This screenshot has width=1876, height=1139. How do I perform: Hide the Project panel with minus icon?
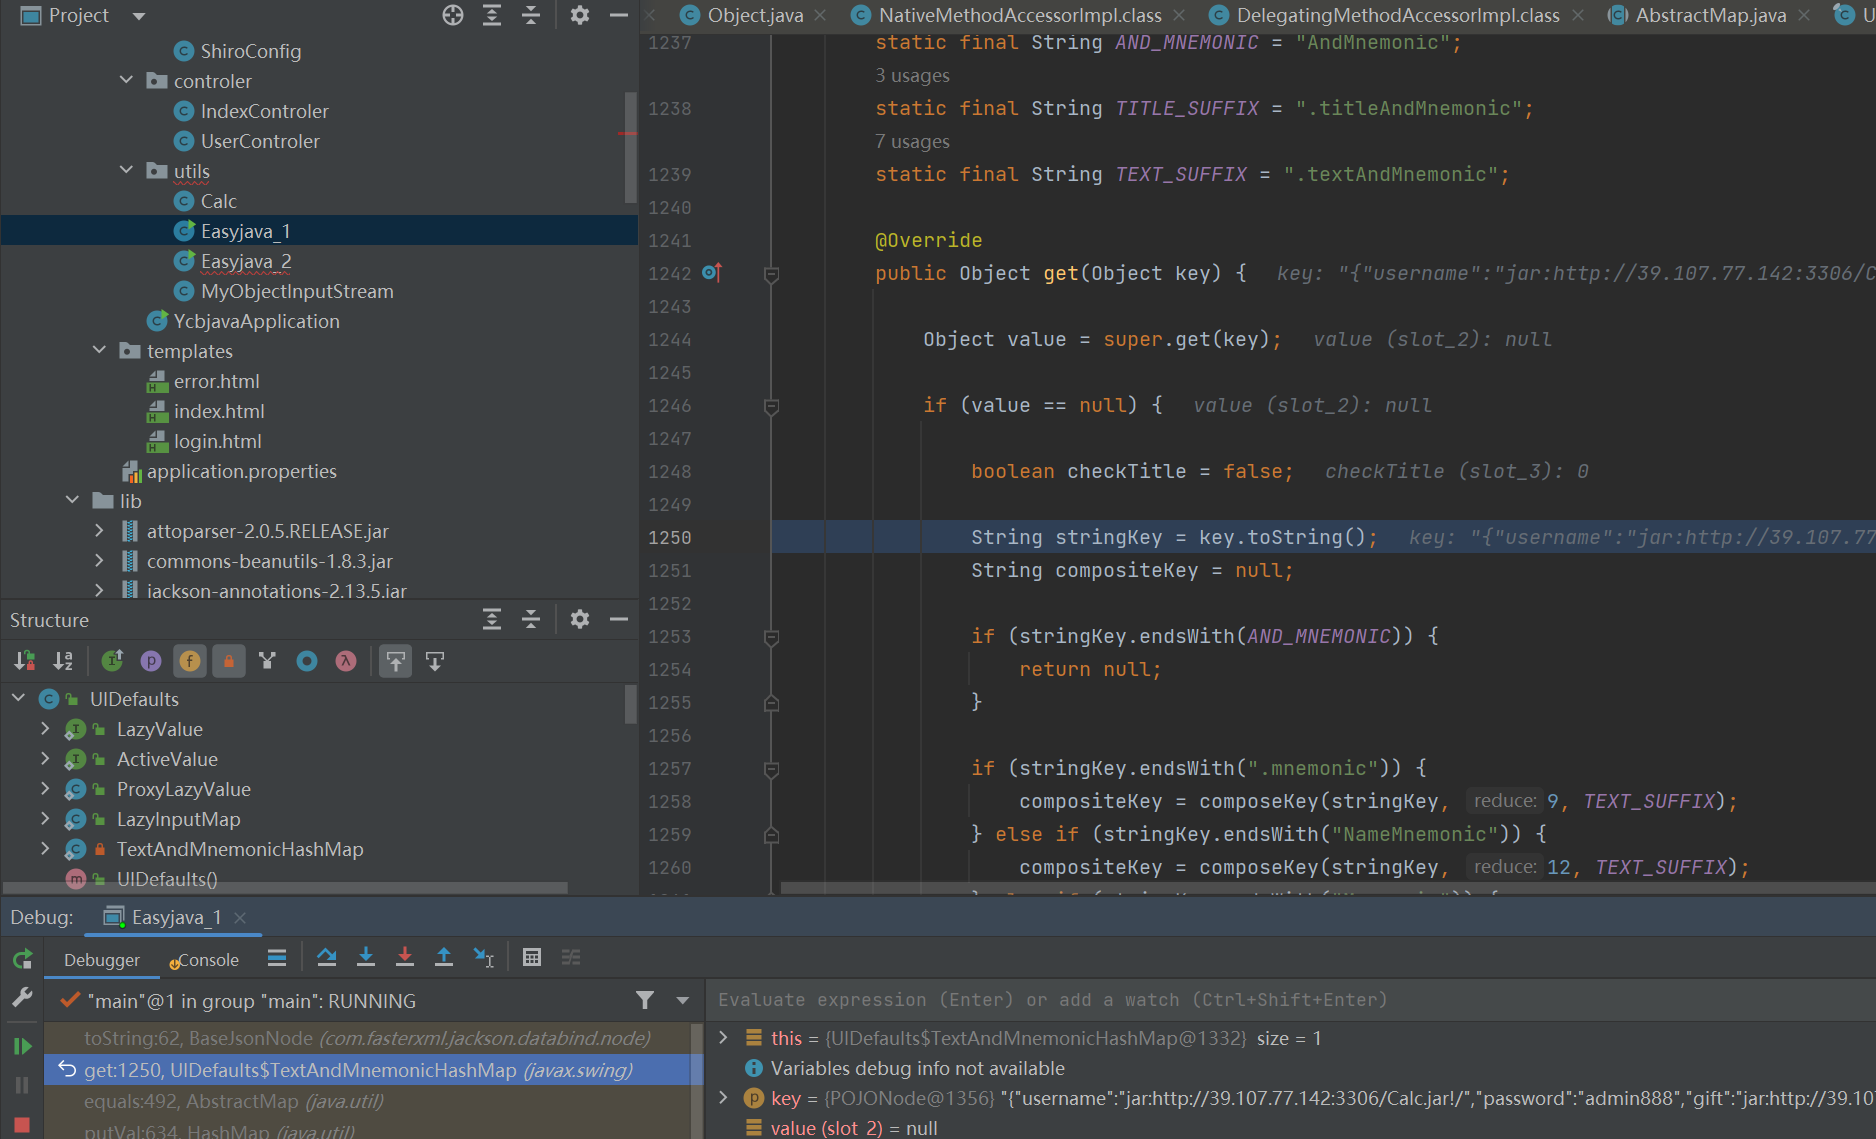[619, 15]
